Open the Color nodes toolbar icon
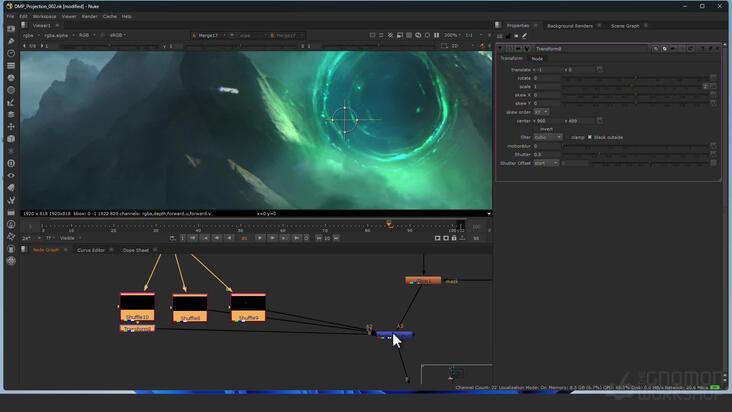 (11, 78)
